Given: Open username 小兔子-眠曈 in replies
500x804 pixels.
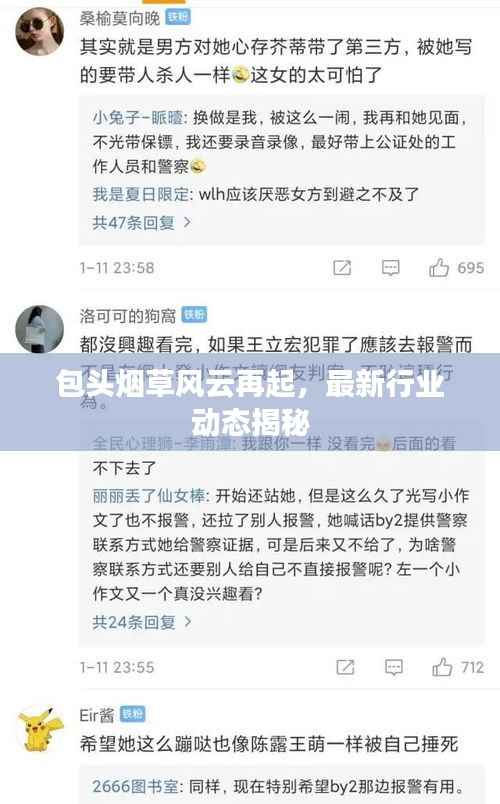Looking at the screenshot, I should [138, 118].
